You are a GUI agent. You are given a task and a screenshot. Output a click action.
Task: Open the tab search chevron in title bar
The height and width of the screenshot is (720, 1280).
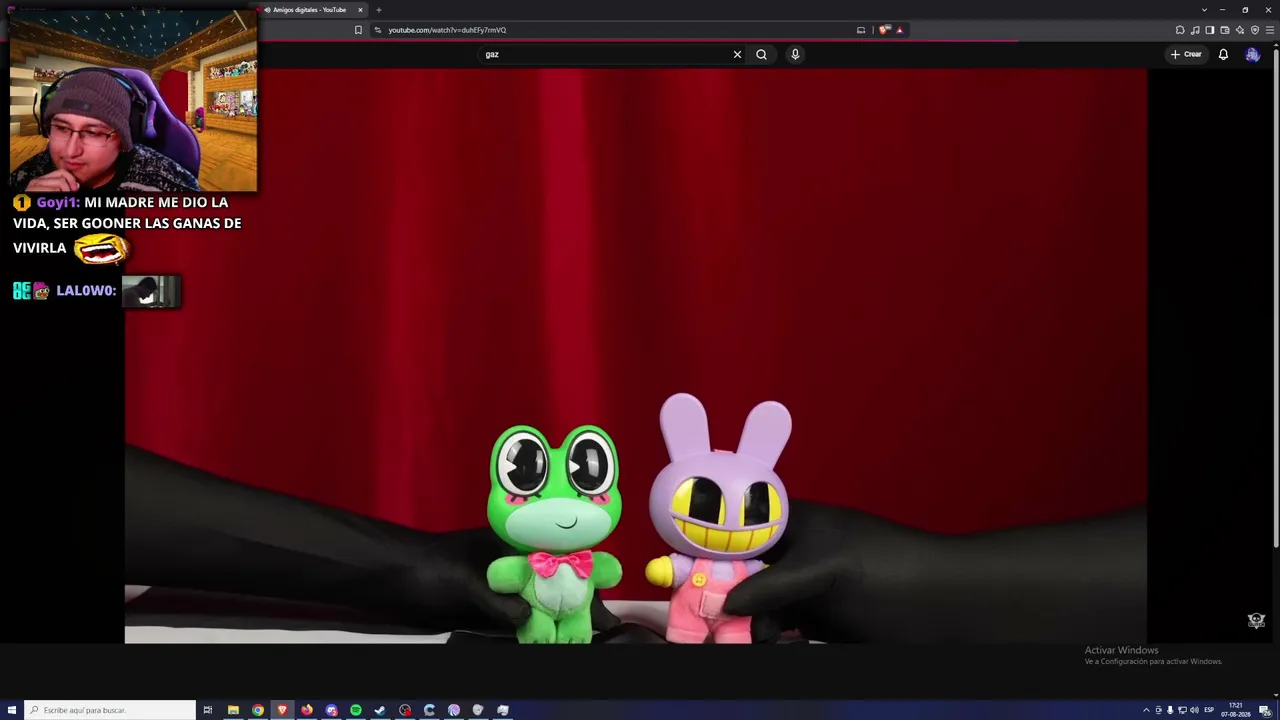(1204, 10)
